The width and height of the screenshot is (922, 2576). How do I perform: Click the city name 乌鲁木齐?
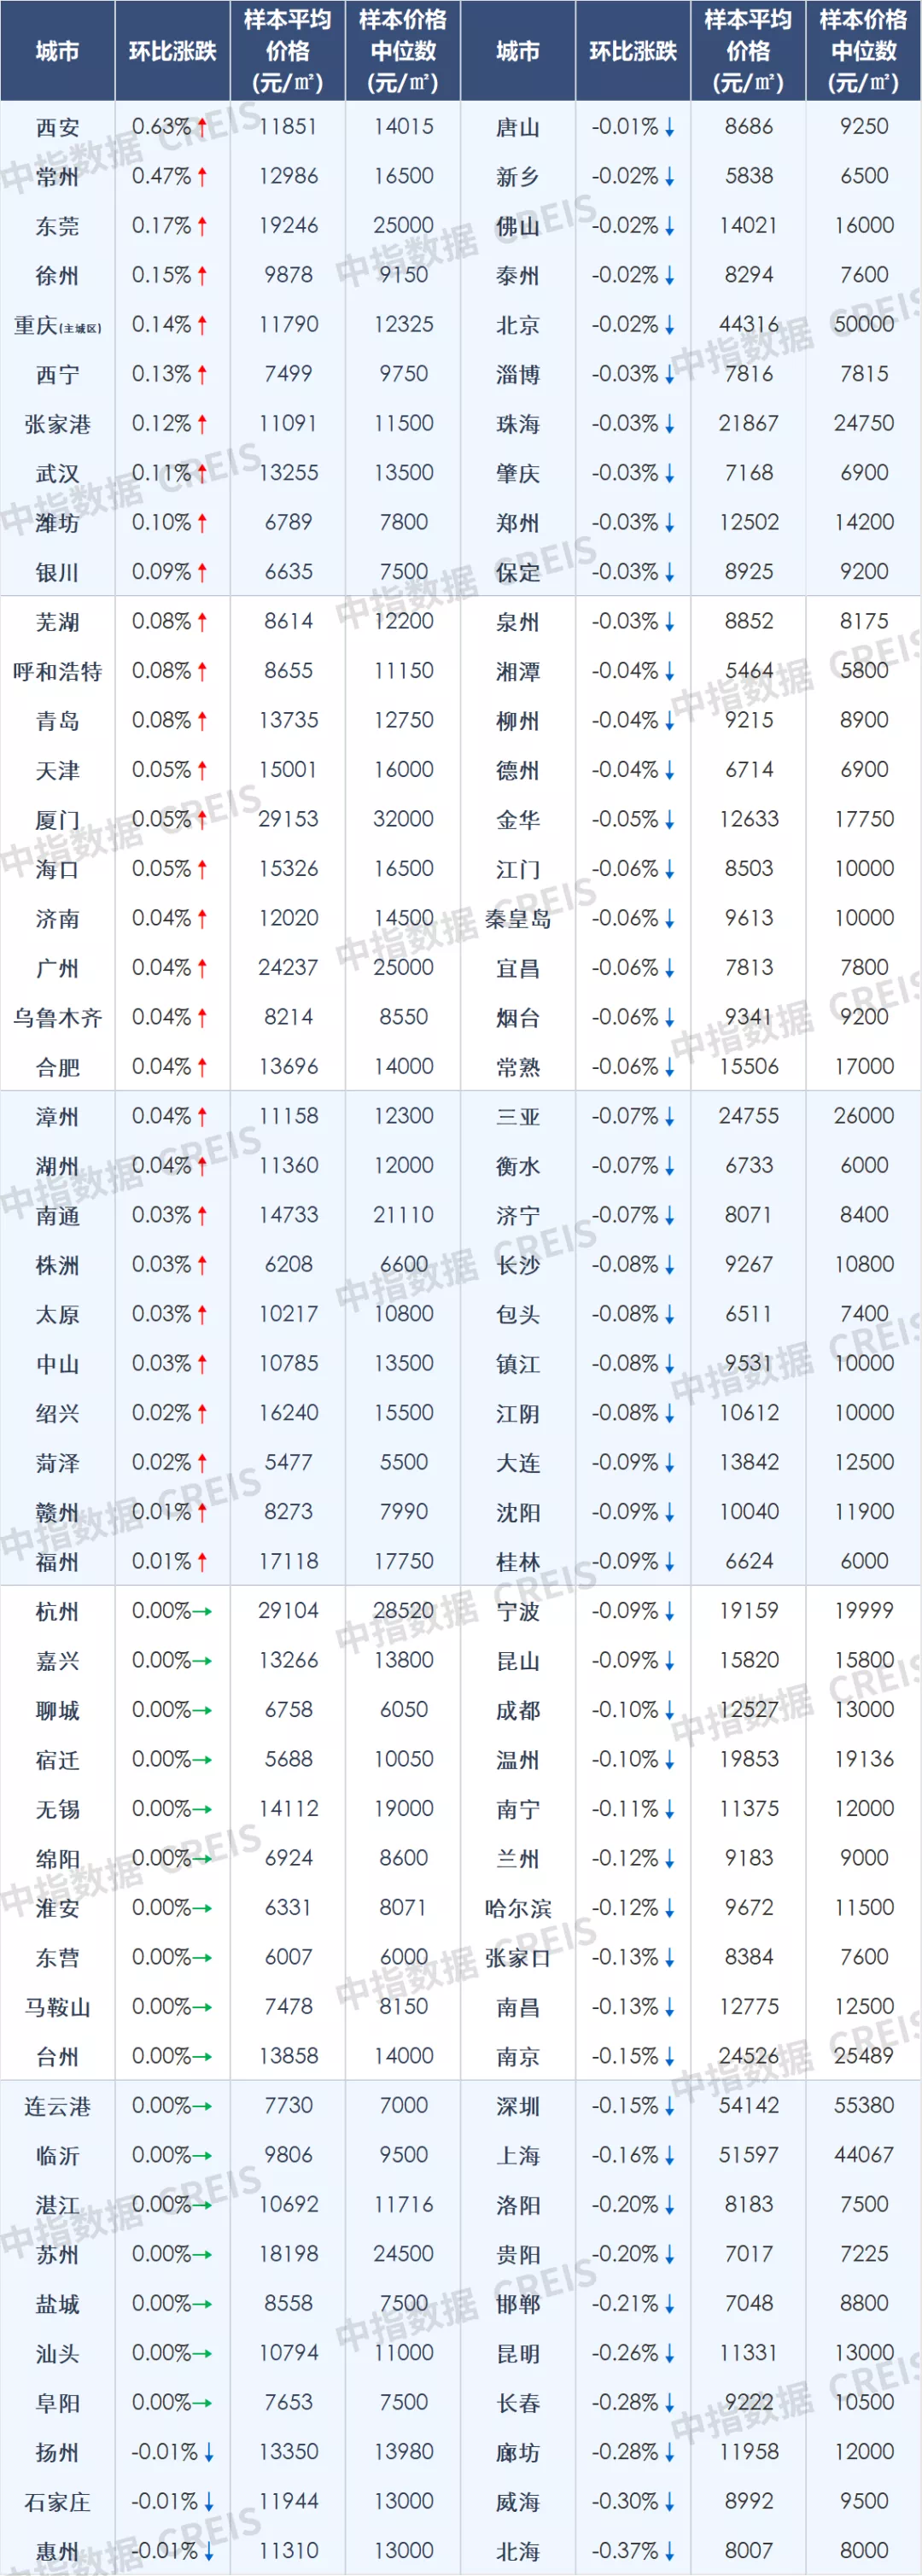click(57, 1018)
